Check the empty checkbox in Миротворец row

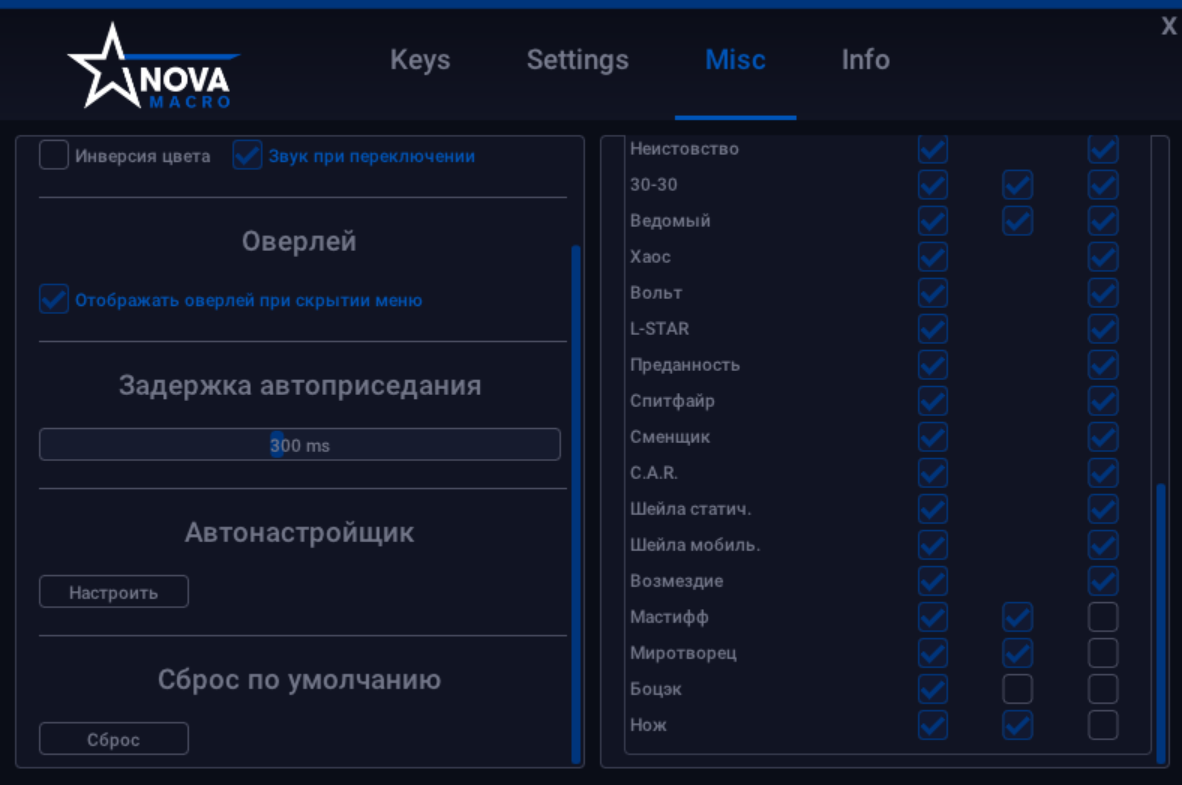pos(1103,653)
